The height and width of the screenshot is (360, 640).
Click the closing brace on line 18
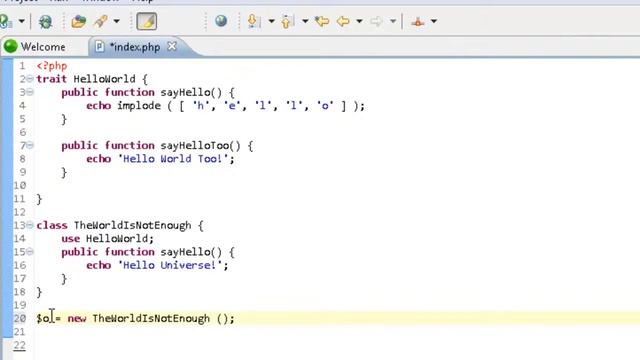pyautogui.click(x=39, y=292)
